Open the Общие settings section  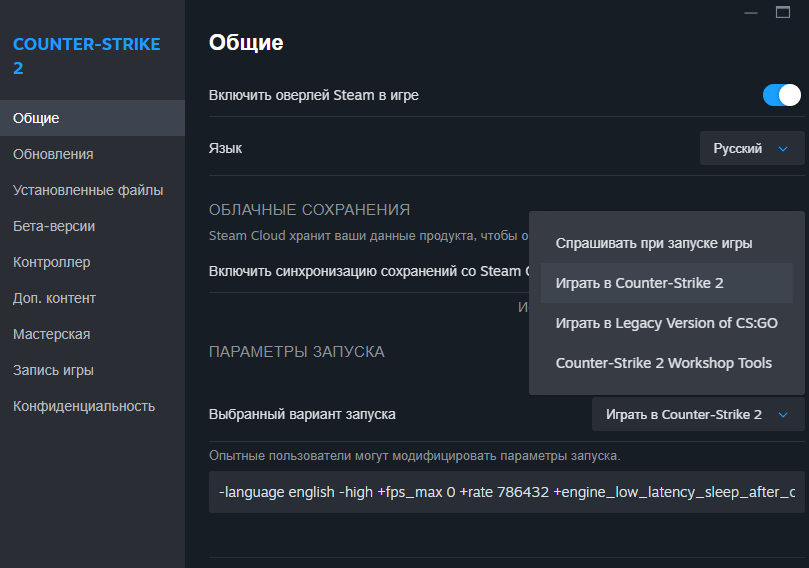(x=92, y=118)
